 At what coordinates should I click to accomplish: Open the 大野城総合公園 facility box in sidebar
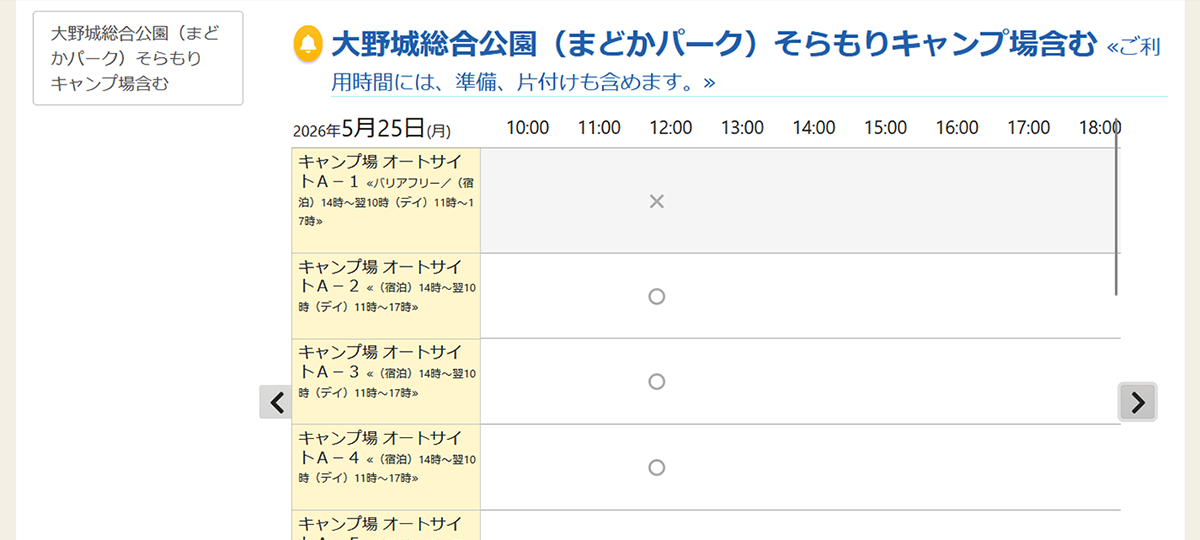point(138,59)
